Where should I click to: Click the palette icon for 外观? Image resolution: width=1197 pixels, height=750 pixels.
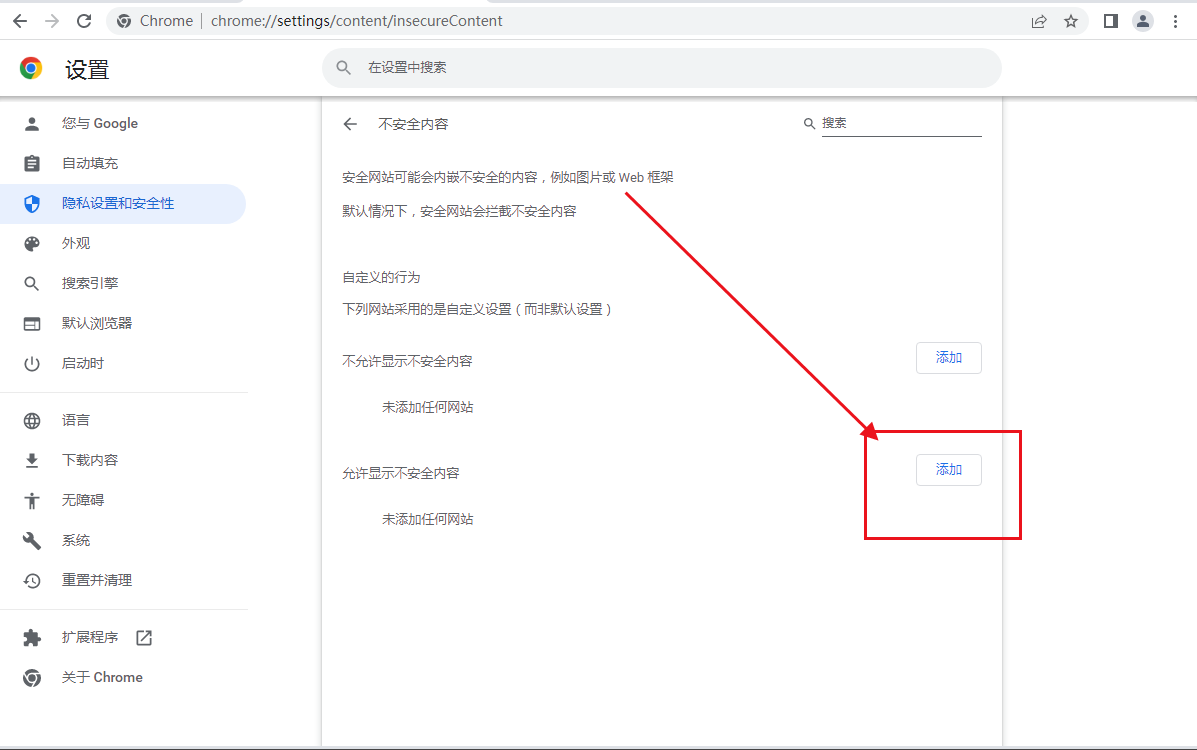click(x=32, y=244)
